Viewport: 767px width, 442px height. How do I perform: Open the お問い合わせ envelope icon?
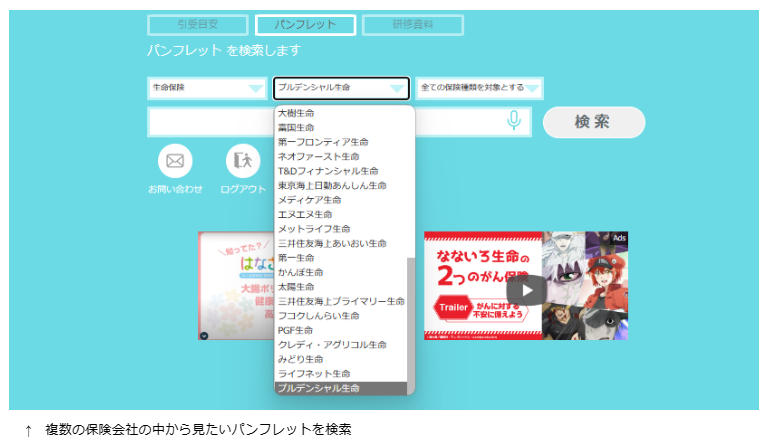(175, 161)
